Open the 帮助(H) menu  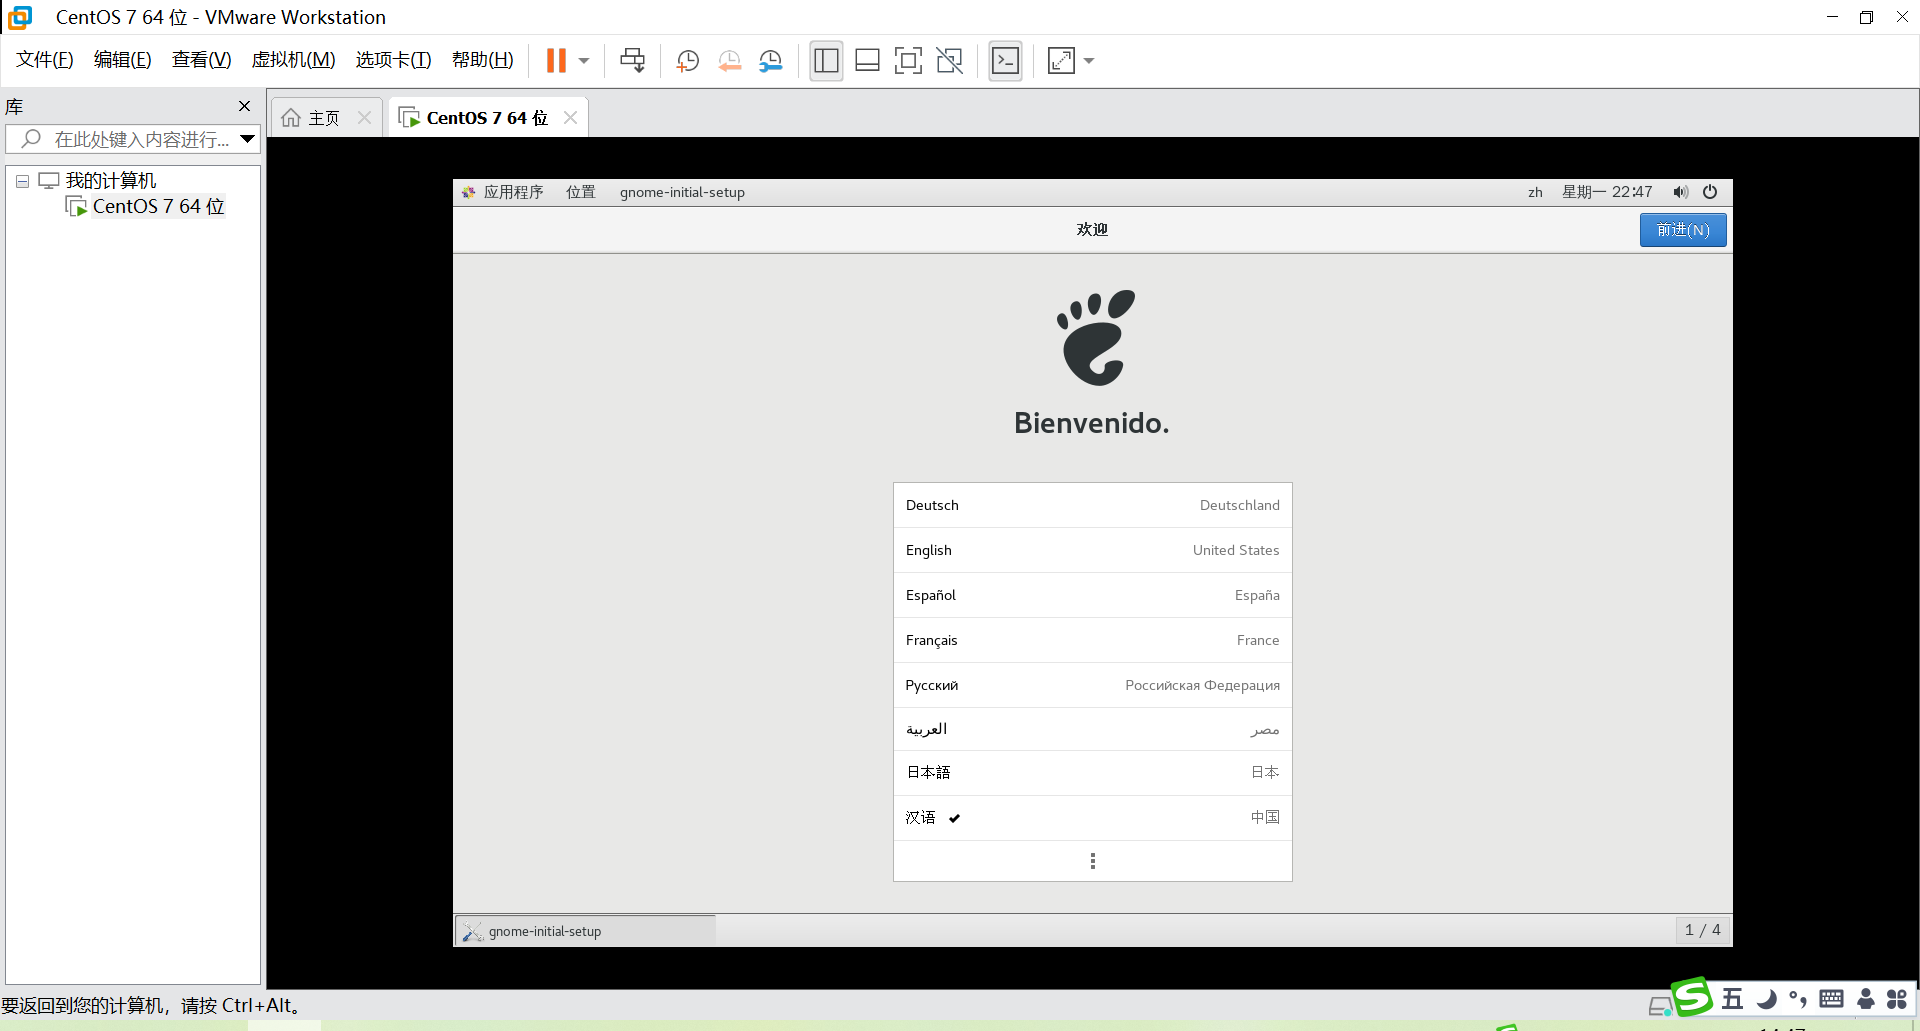[483, 60]
